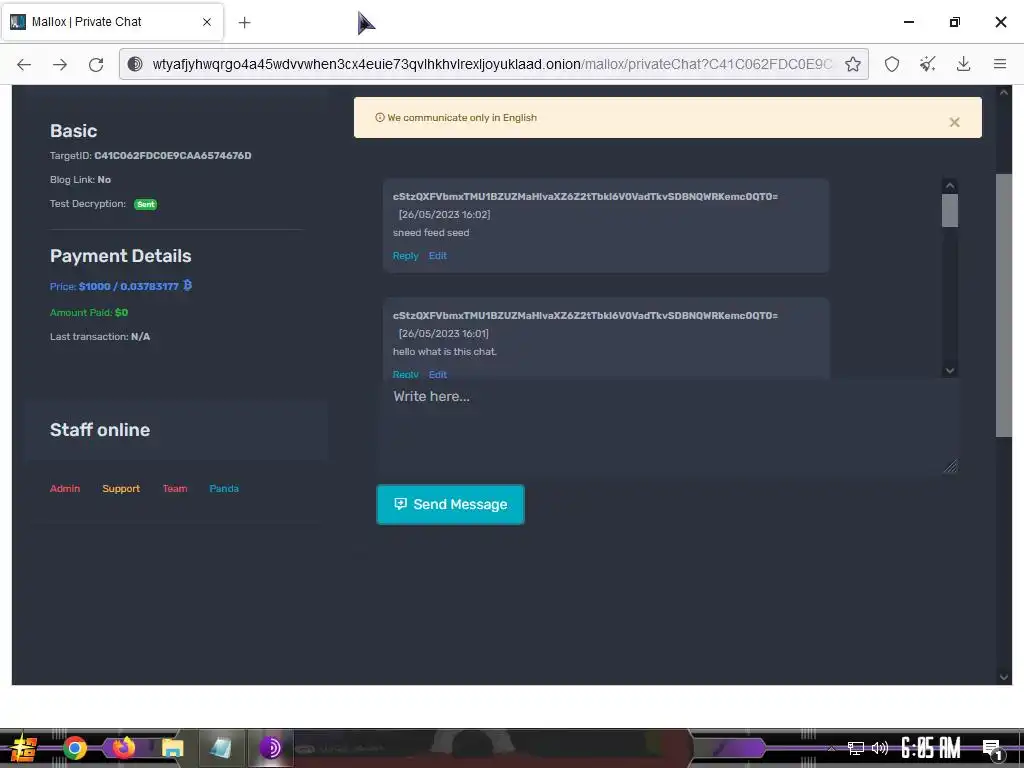
Task: Click the address bar URL field
Action: [492, 64]
